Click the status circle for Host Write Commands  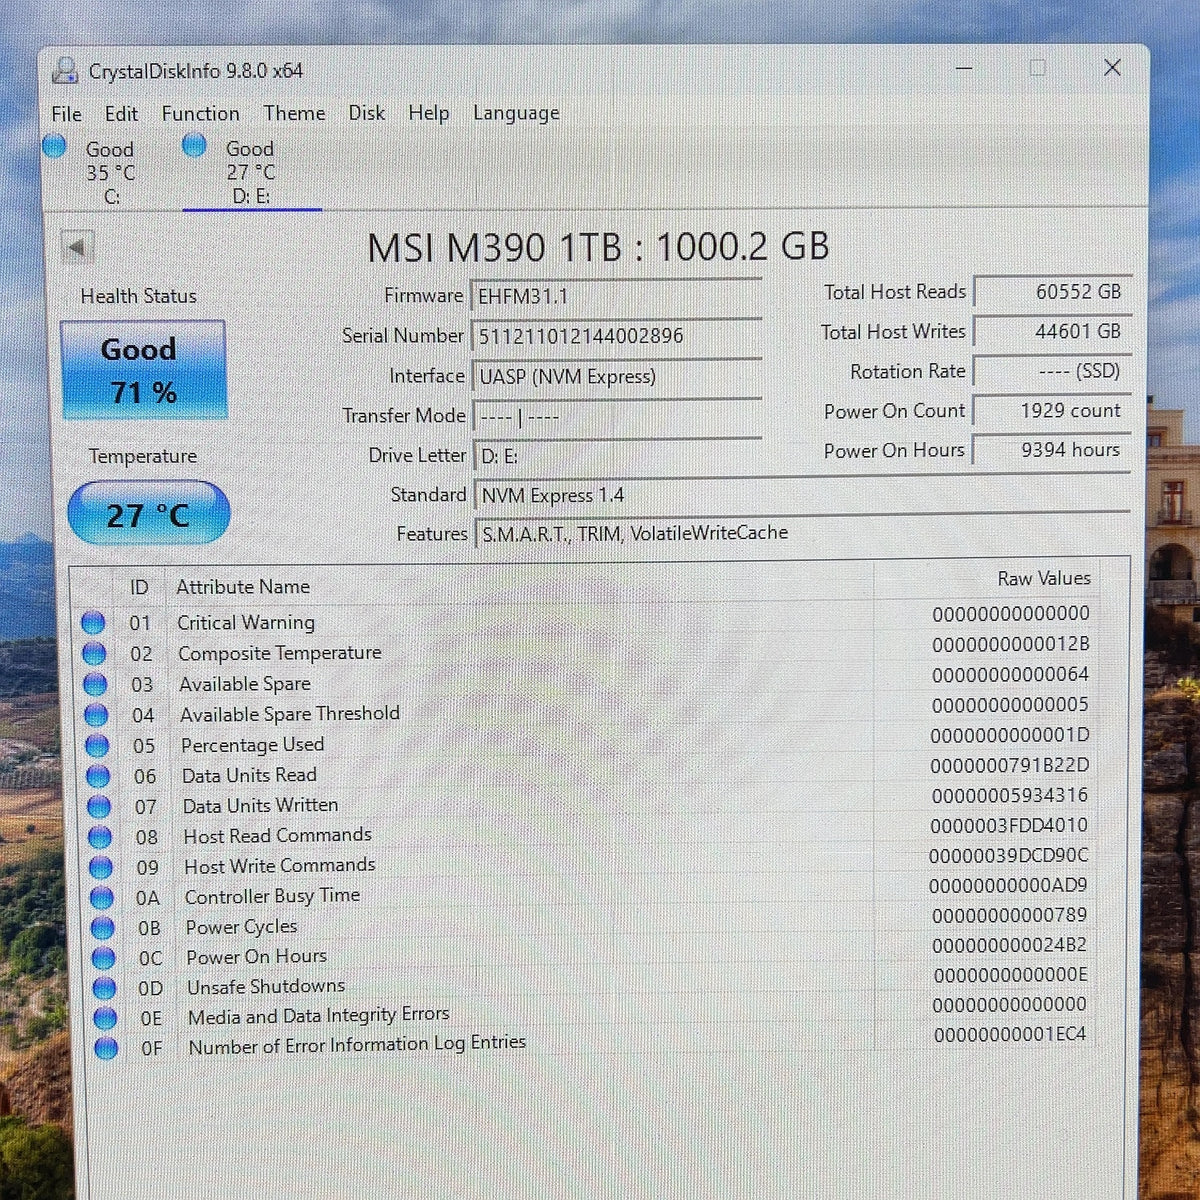[x=101, y=867]
